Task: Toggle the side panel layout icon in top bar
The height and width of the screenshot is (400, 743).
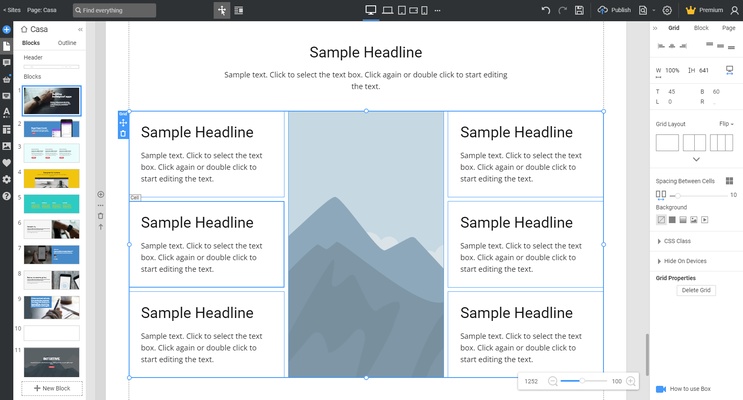Action: 239,10
